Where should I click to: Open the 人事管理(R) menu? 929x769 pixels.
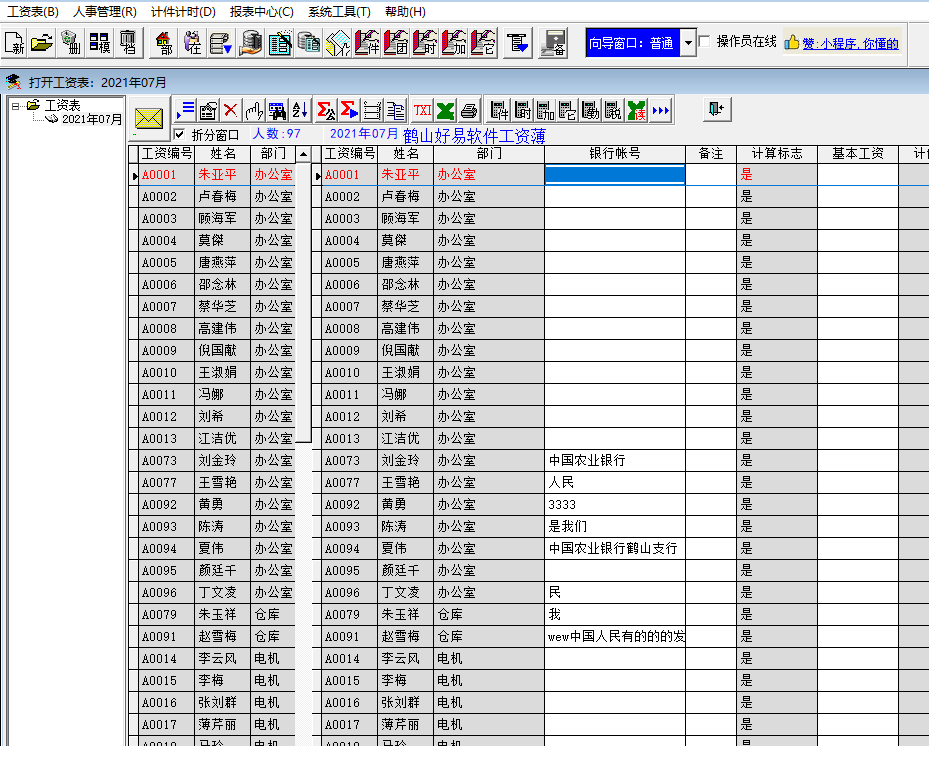tap(104, 11)
